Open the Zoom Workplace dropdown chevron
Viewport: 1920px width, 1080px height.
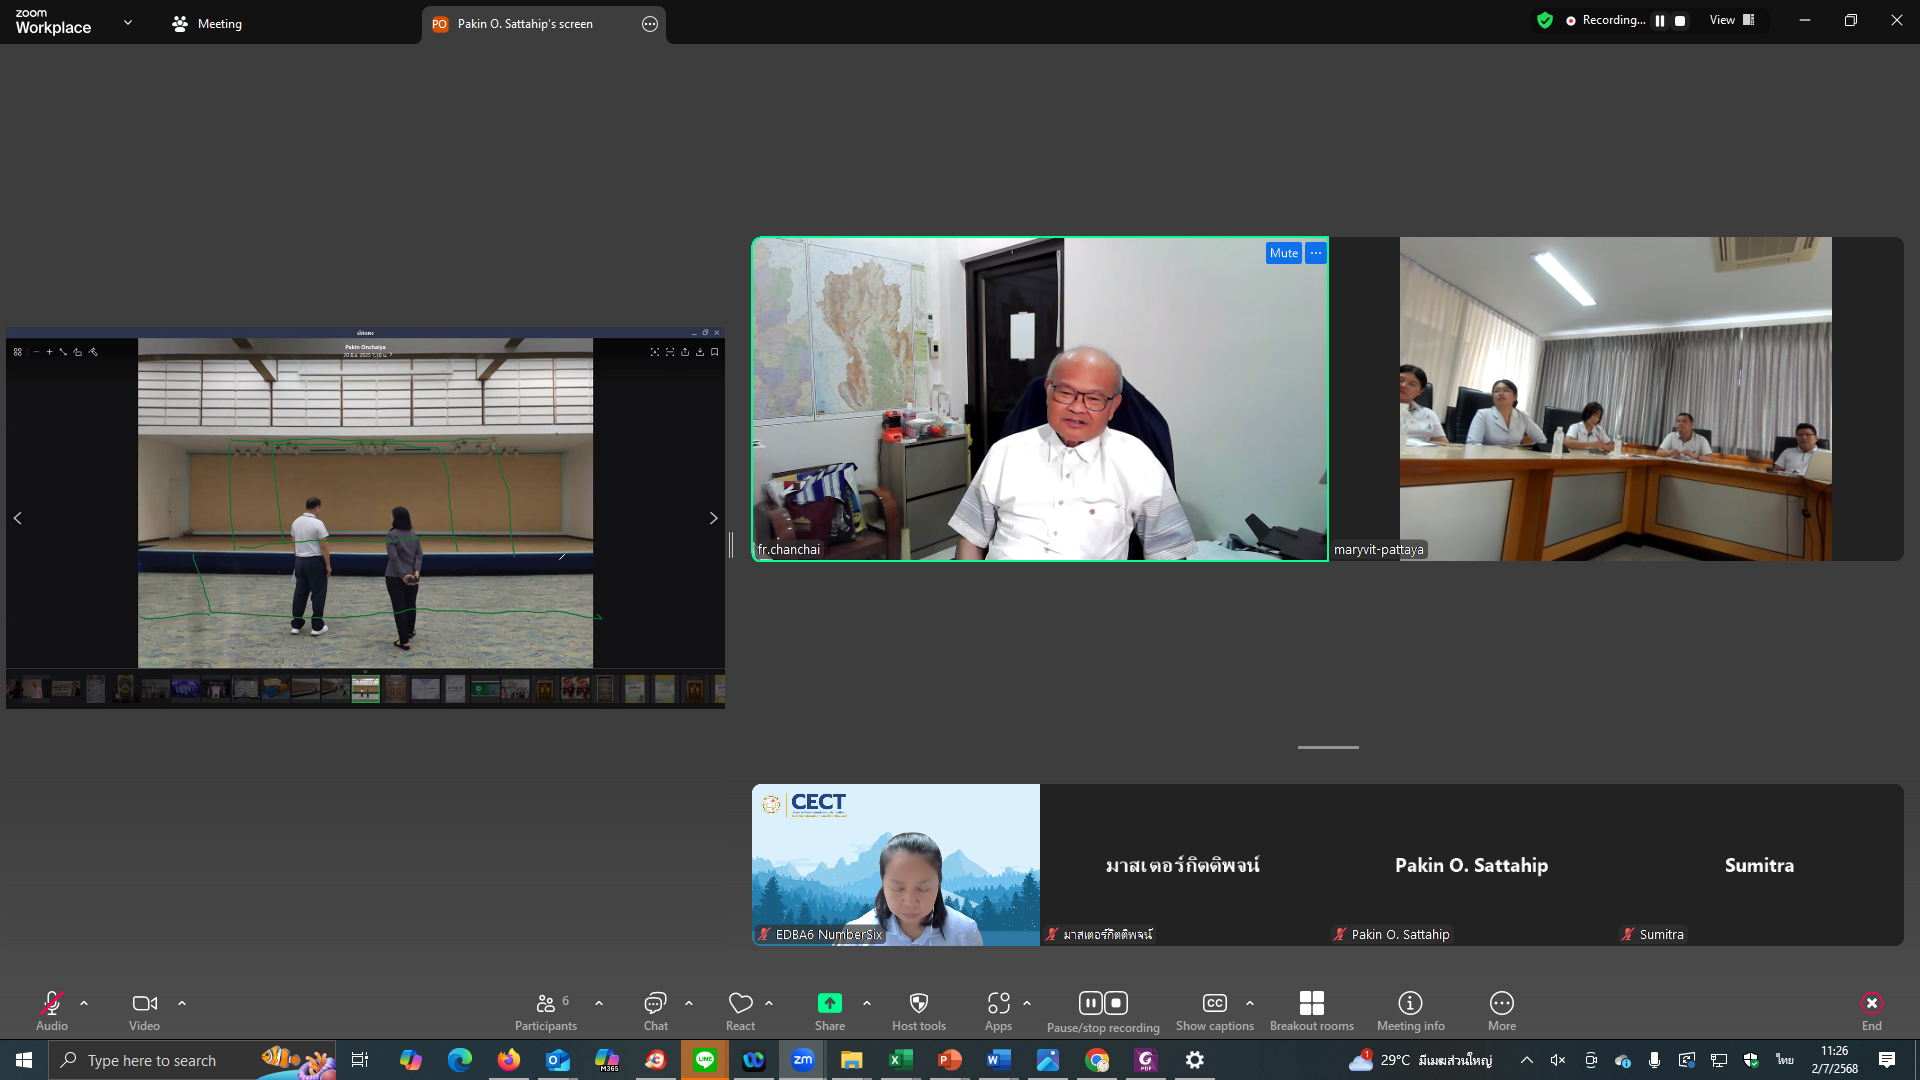pyautogui.click(x=128, y=22)
